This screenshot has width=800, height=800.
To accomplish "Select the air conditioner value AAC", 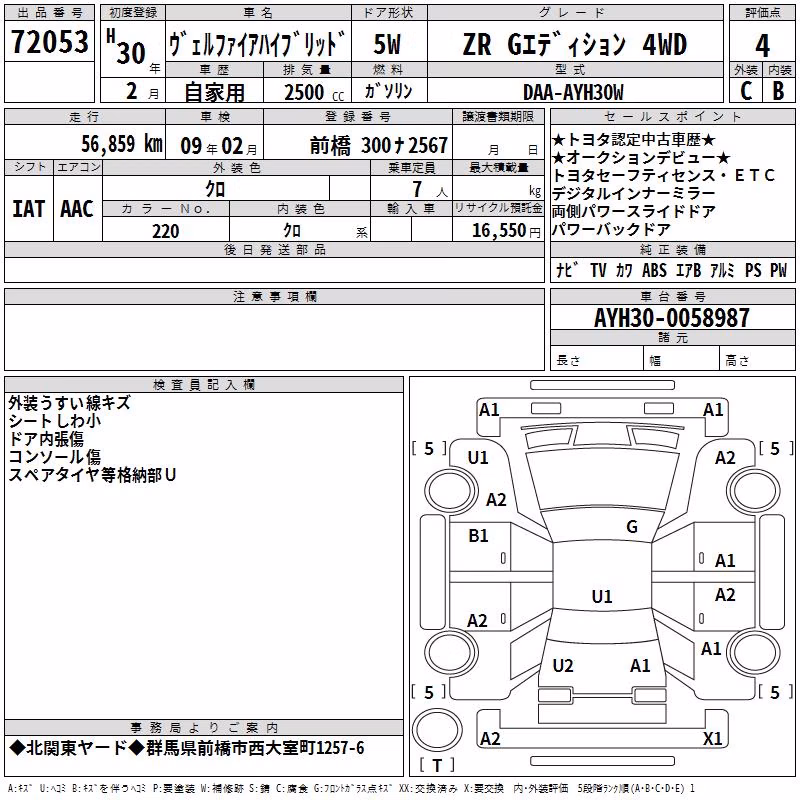I will tap(77, 209).
